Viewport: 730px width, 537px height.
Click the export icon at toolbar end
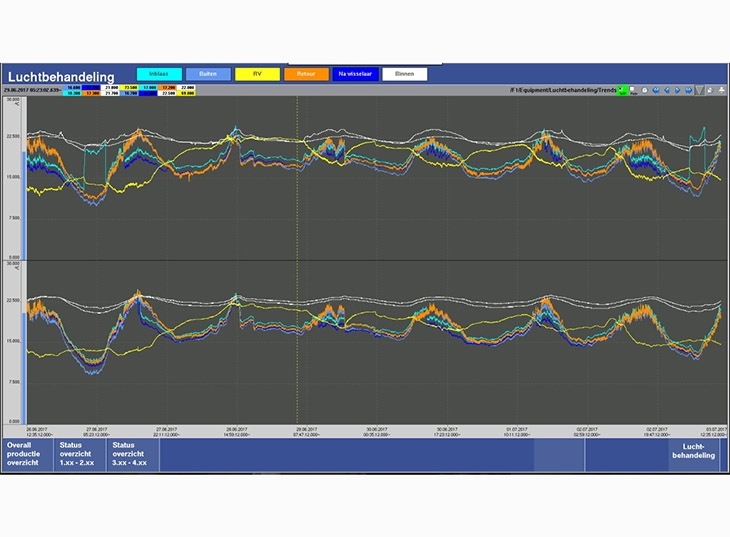721,90
